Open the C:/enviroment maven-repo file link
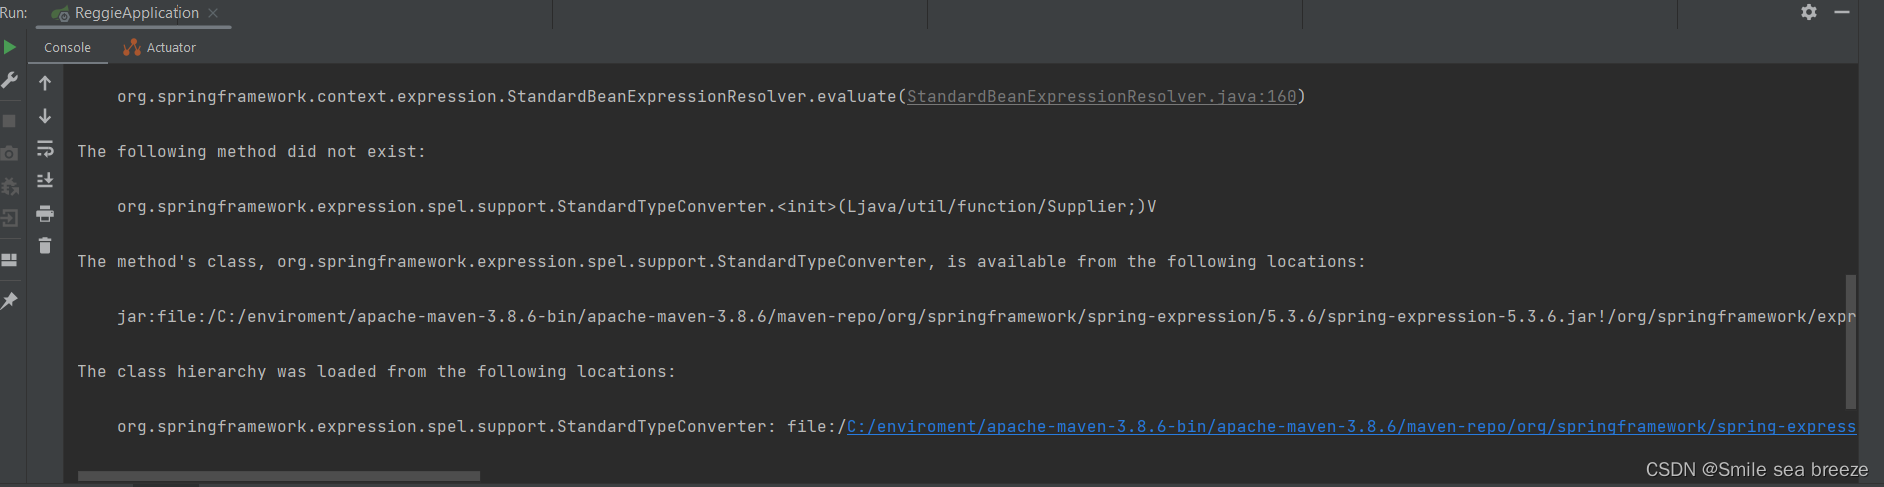This screenshot has width=1884, height=487. pos(1351,426)
